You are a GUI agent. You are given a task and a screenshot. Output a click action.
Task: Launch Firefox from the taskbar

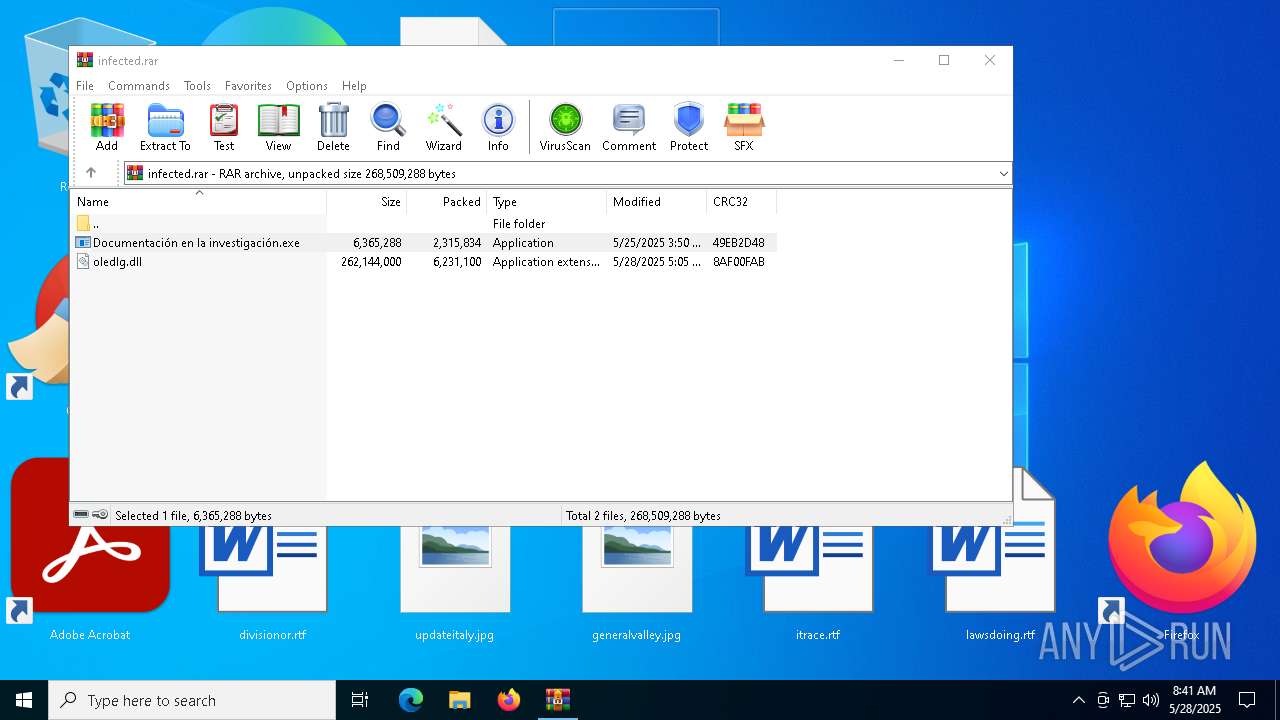[509, 700]
